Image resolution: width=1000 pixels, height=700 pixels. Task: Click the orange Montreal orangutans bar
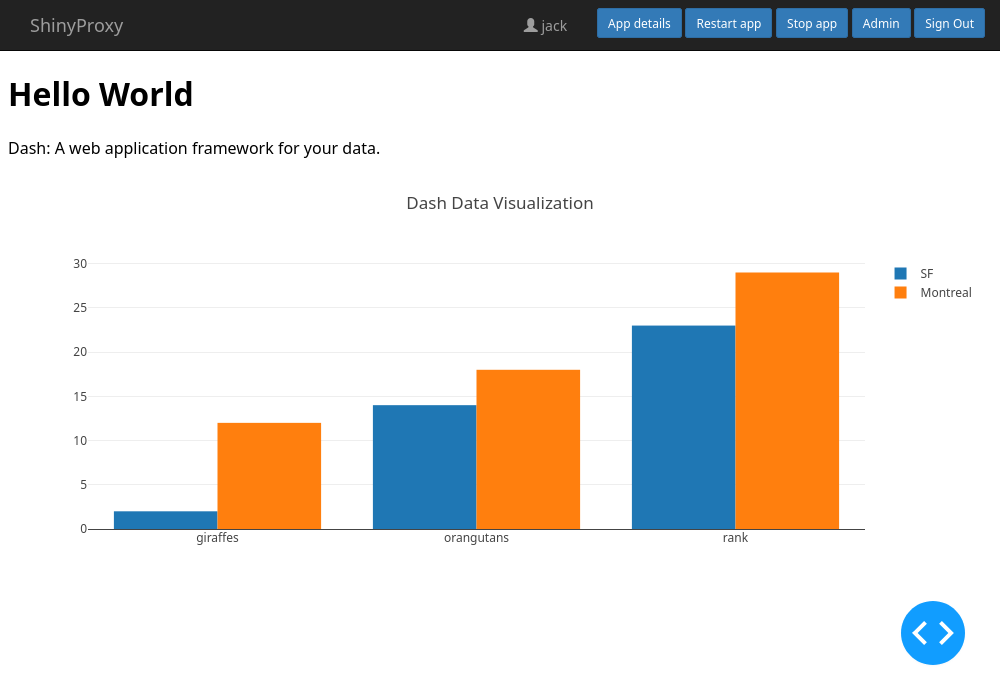(x=528, y=449)
